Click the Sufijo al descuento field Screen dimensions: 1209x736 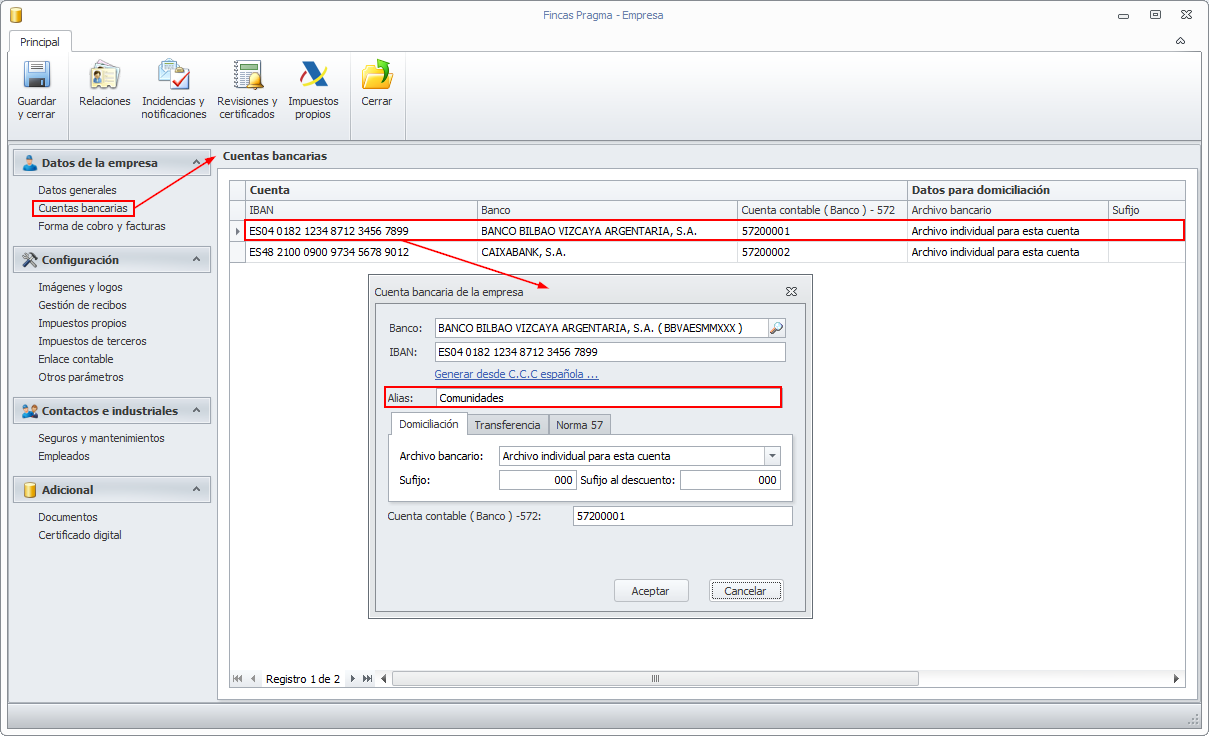[730, 480]
